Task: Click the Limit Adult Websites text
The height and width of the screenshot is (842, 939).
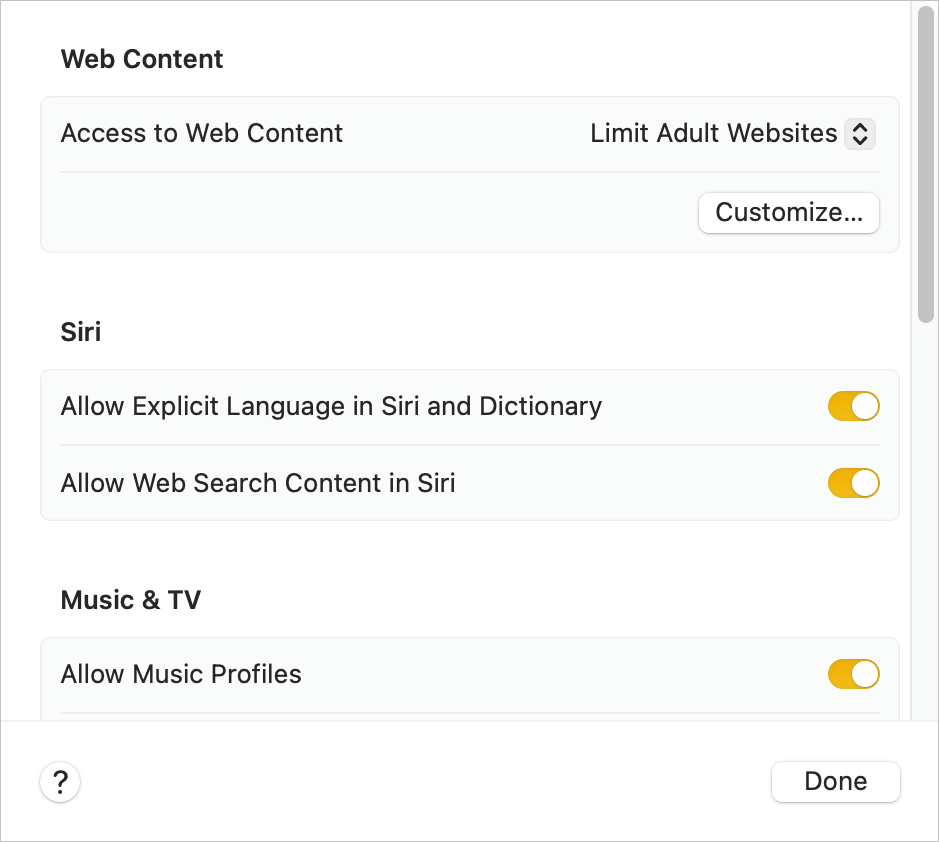Action: [714, 133]
